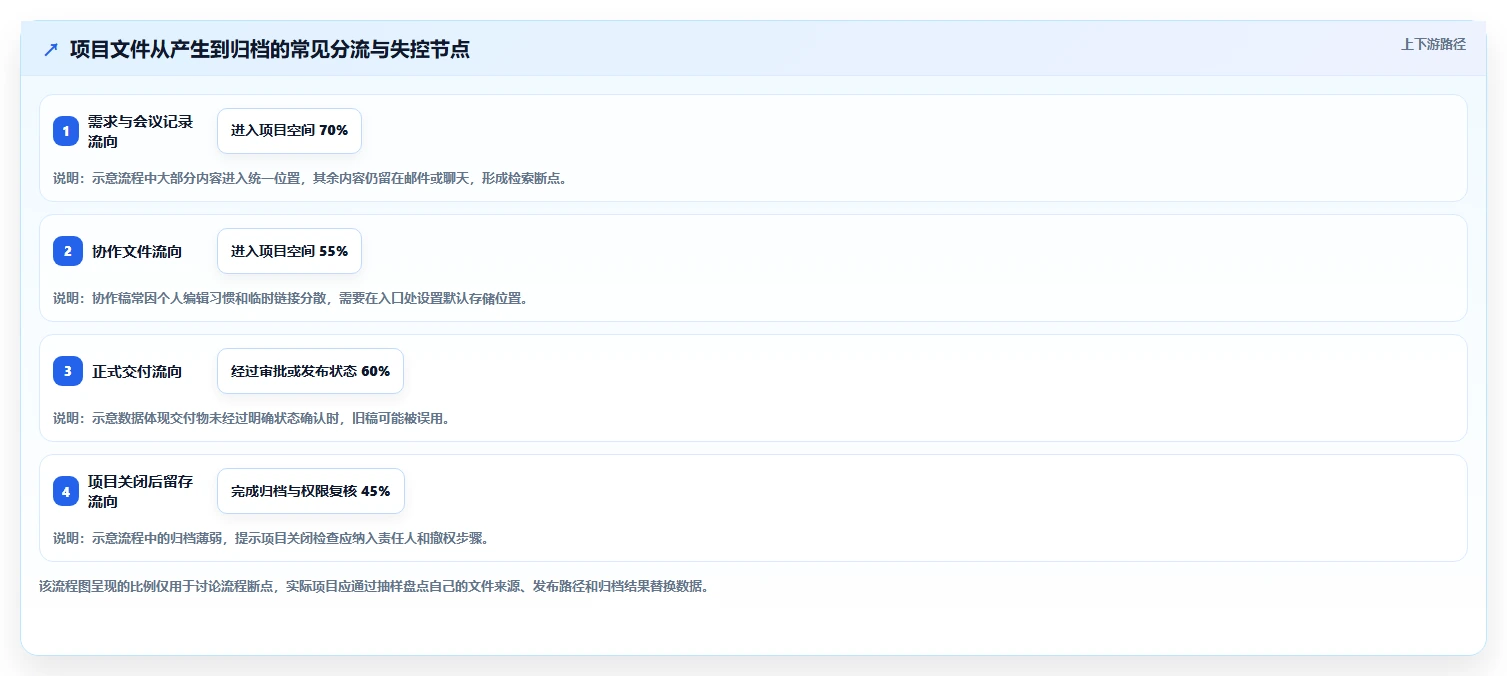The image size is (1507, 676).
Task: Click the note mentioning 责任人和撤权步骤
Action: coord(271,538)
